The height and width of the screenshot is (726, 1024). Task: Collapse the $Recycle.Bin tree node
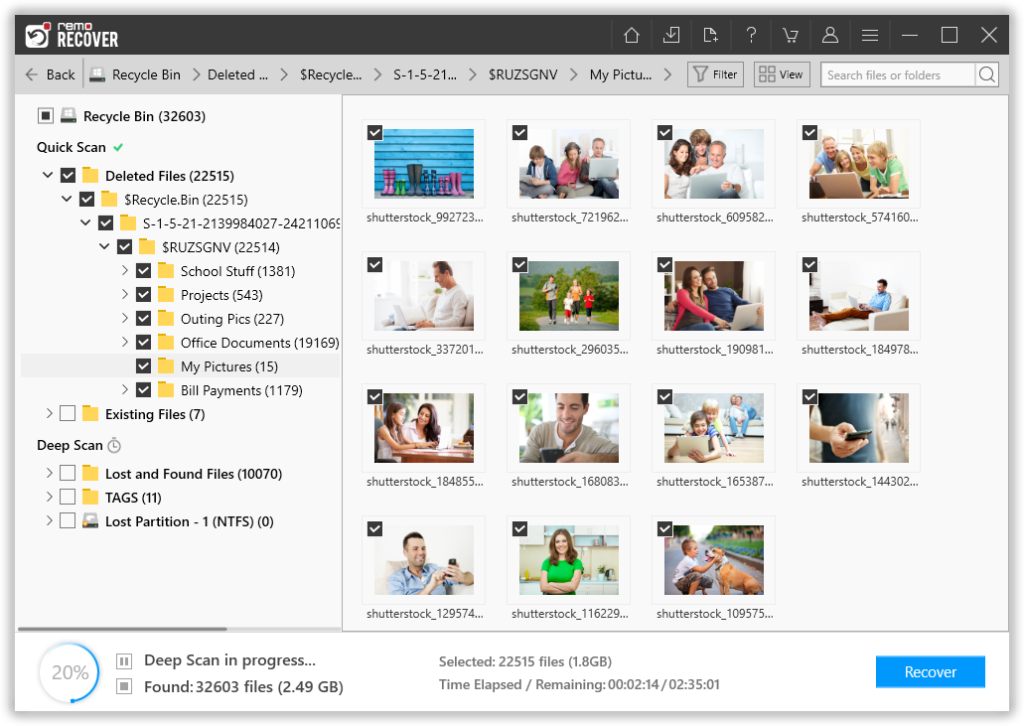[x=66, y=198]
